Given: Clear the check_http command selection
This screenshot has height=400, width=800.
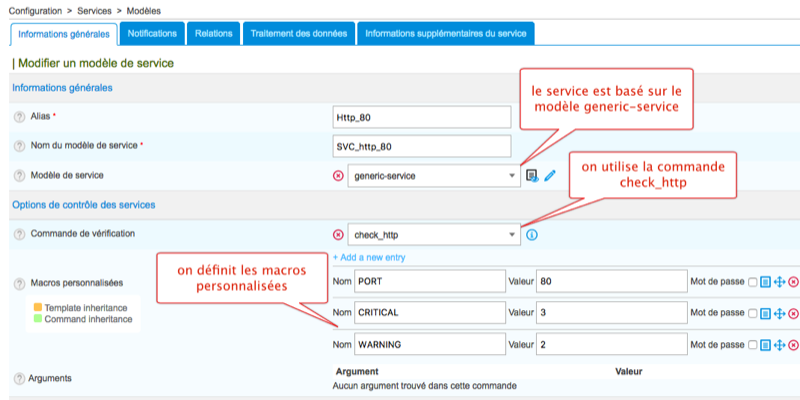Looking at the screenshot, I should click(x=338, y=235).
